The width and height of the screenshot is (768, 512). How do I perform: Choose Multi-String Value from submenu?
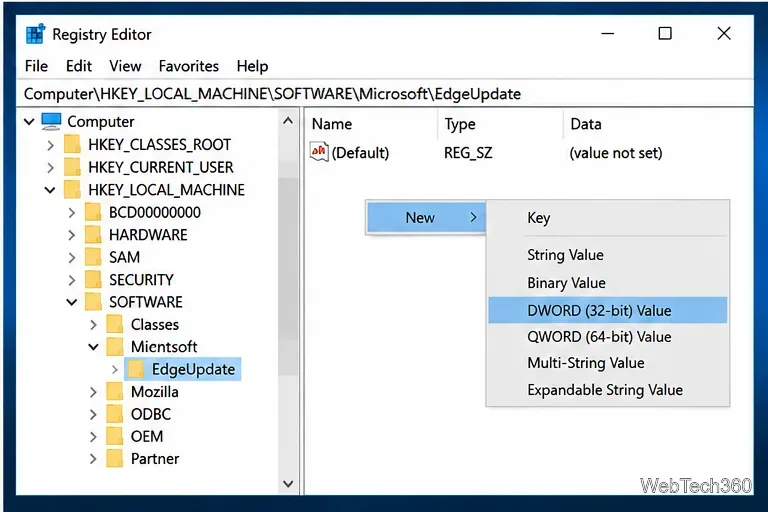(x=607, y=363)
